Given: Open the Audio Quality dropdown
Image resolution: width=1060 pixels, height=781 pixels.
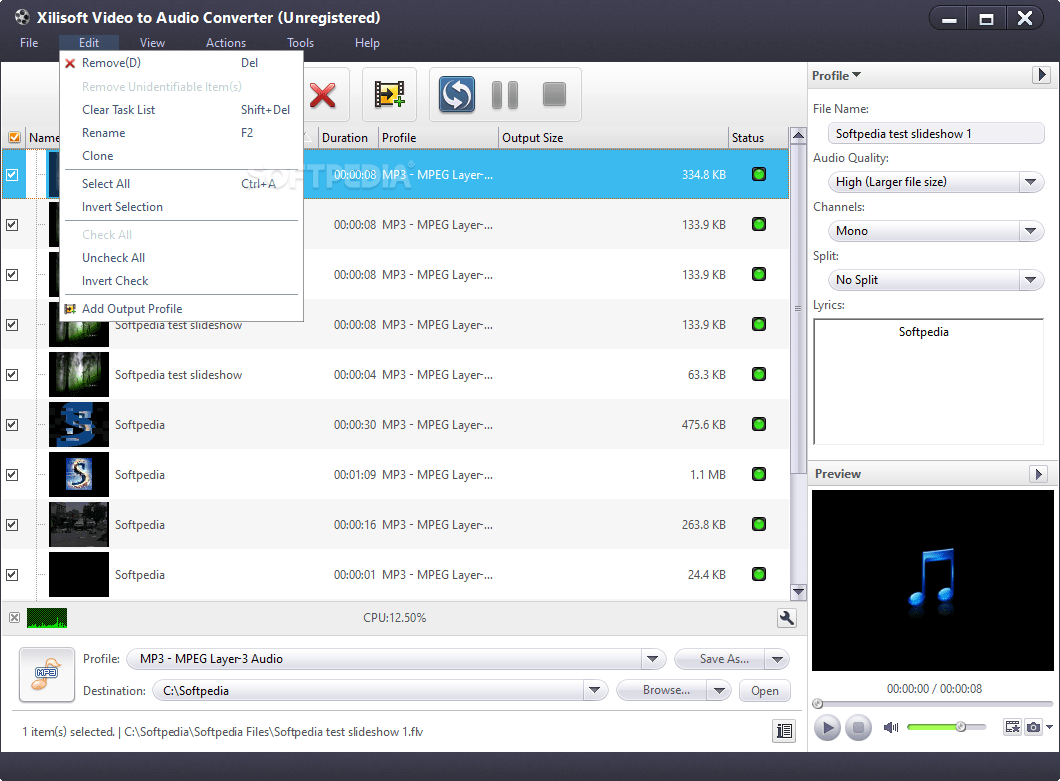Looking at the screenshot, I should click(x=1031, y=181).
